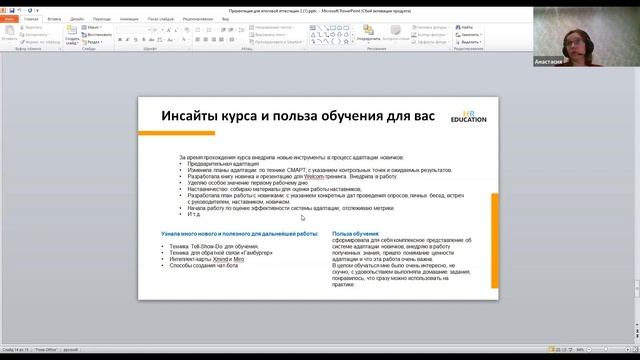Click Преобразовать в SmartArt
The image size is (640, 360).
point(276,42)
